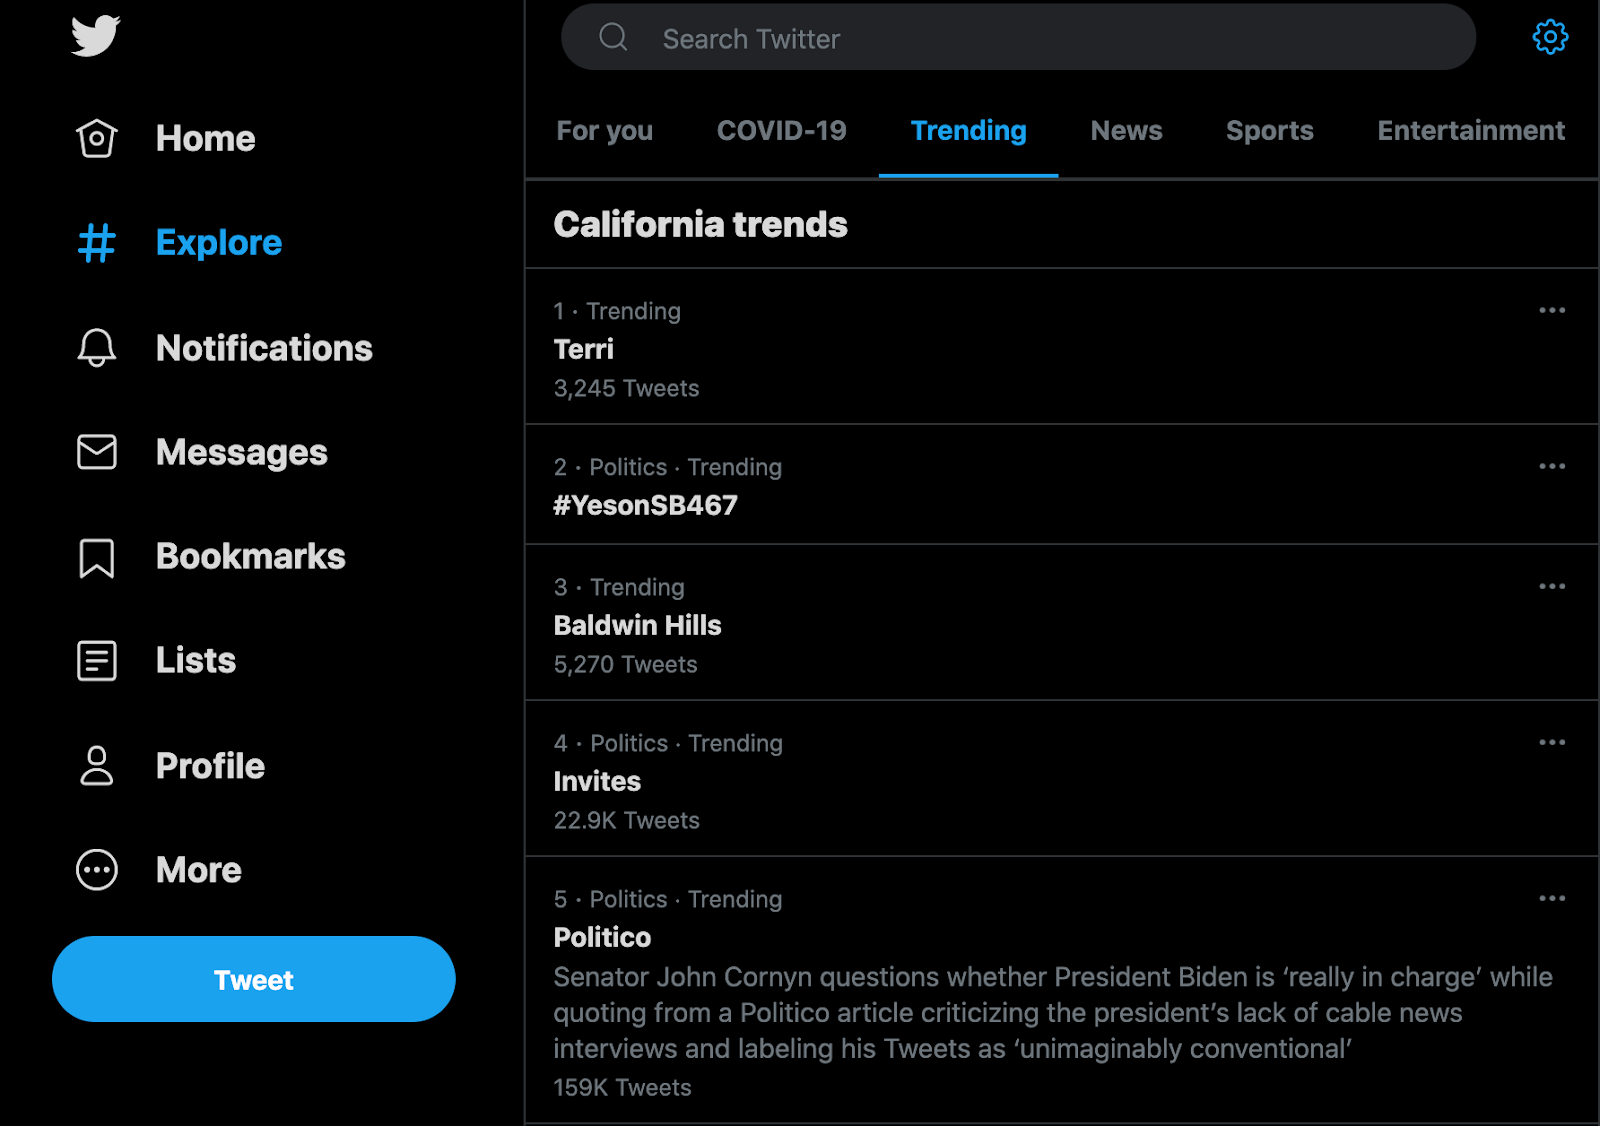
Task: Click the Explore hashtag icon
Action: tap(97, 243)
